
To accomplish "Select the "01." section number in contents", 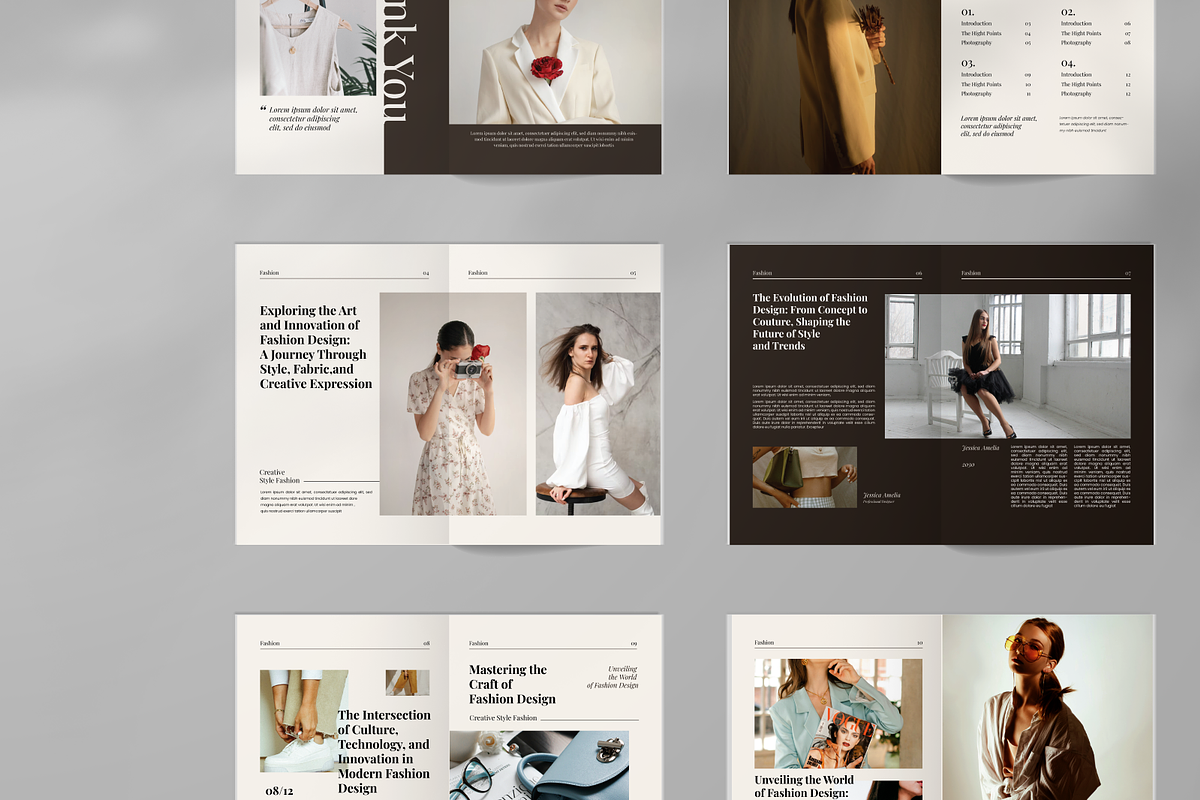I will [968, 12].
